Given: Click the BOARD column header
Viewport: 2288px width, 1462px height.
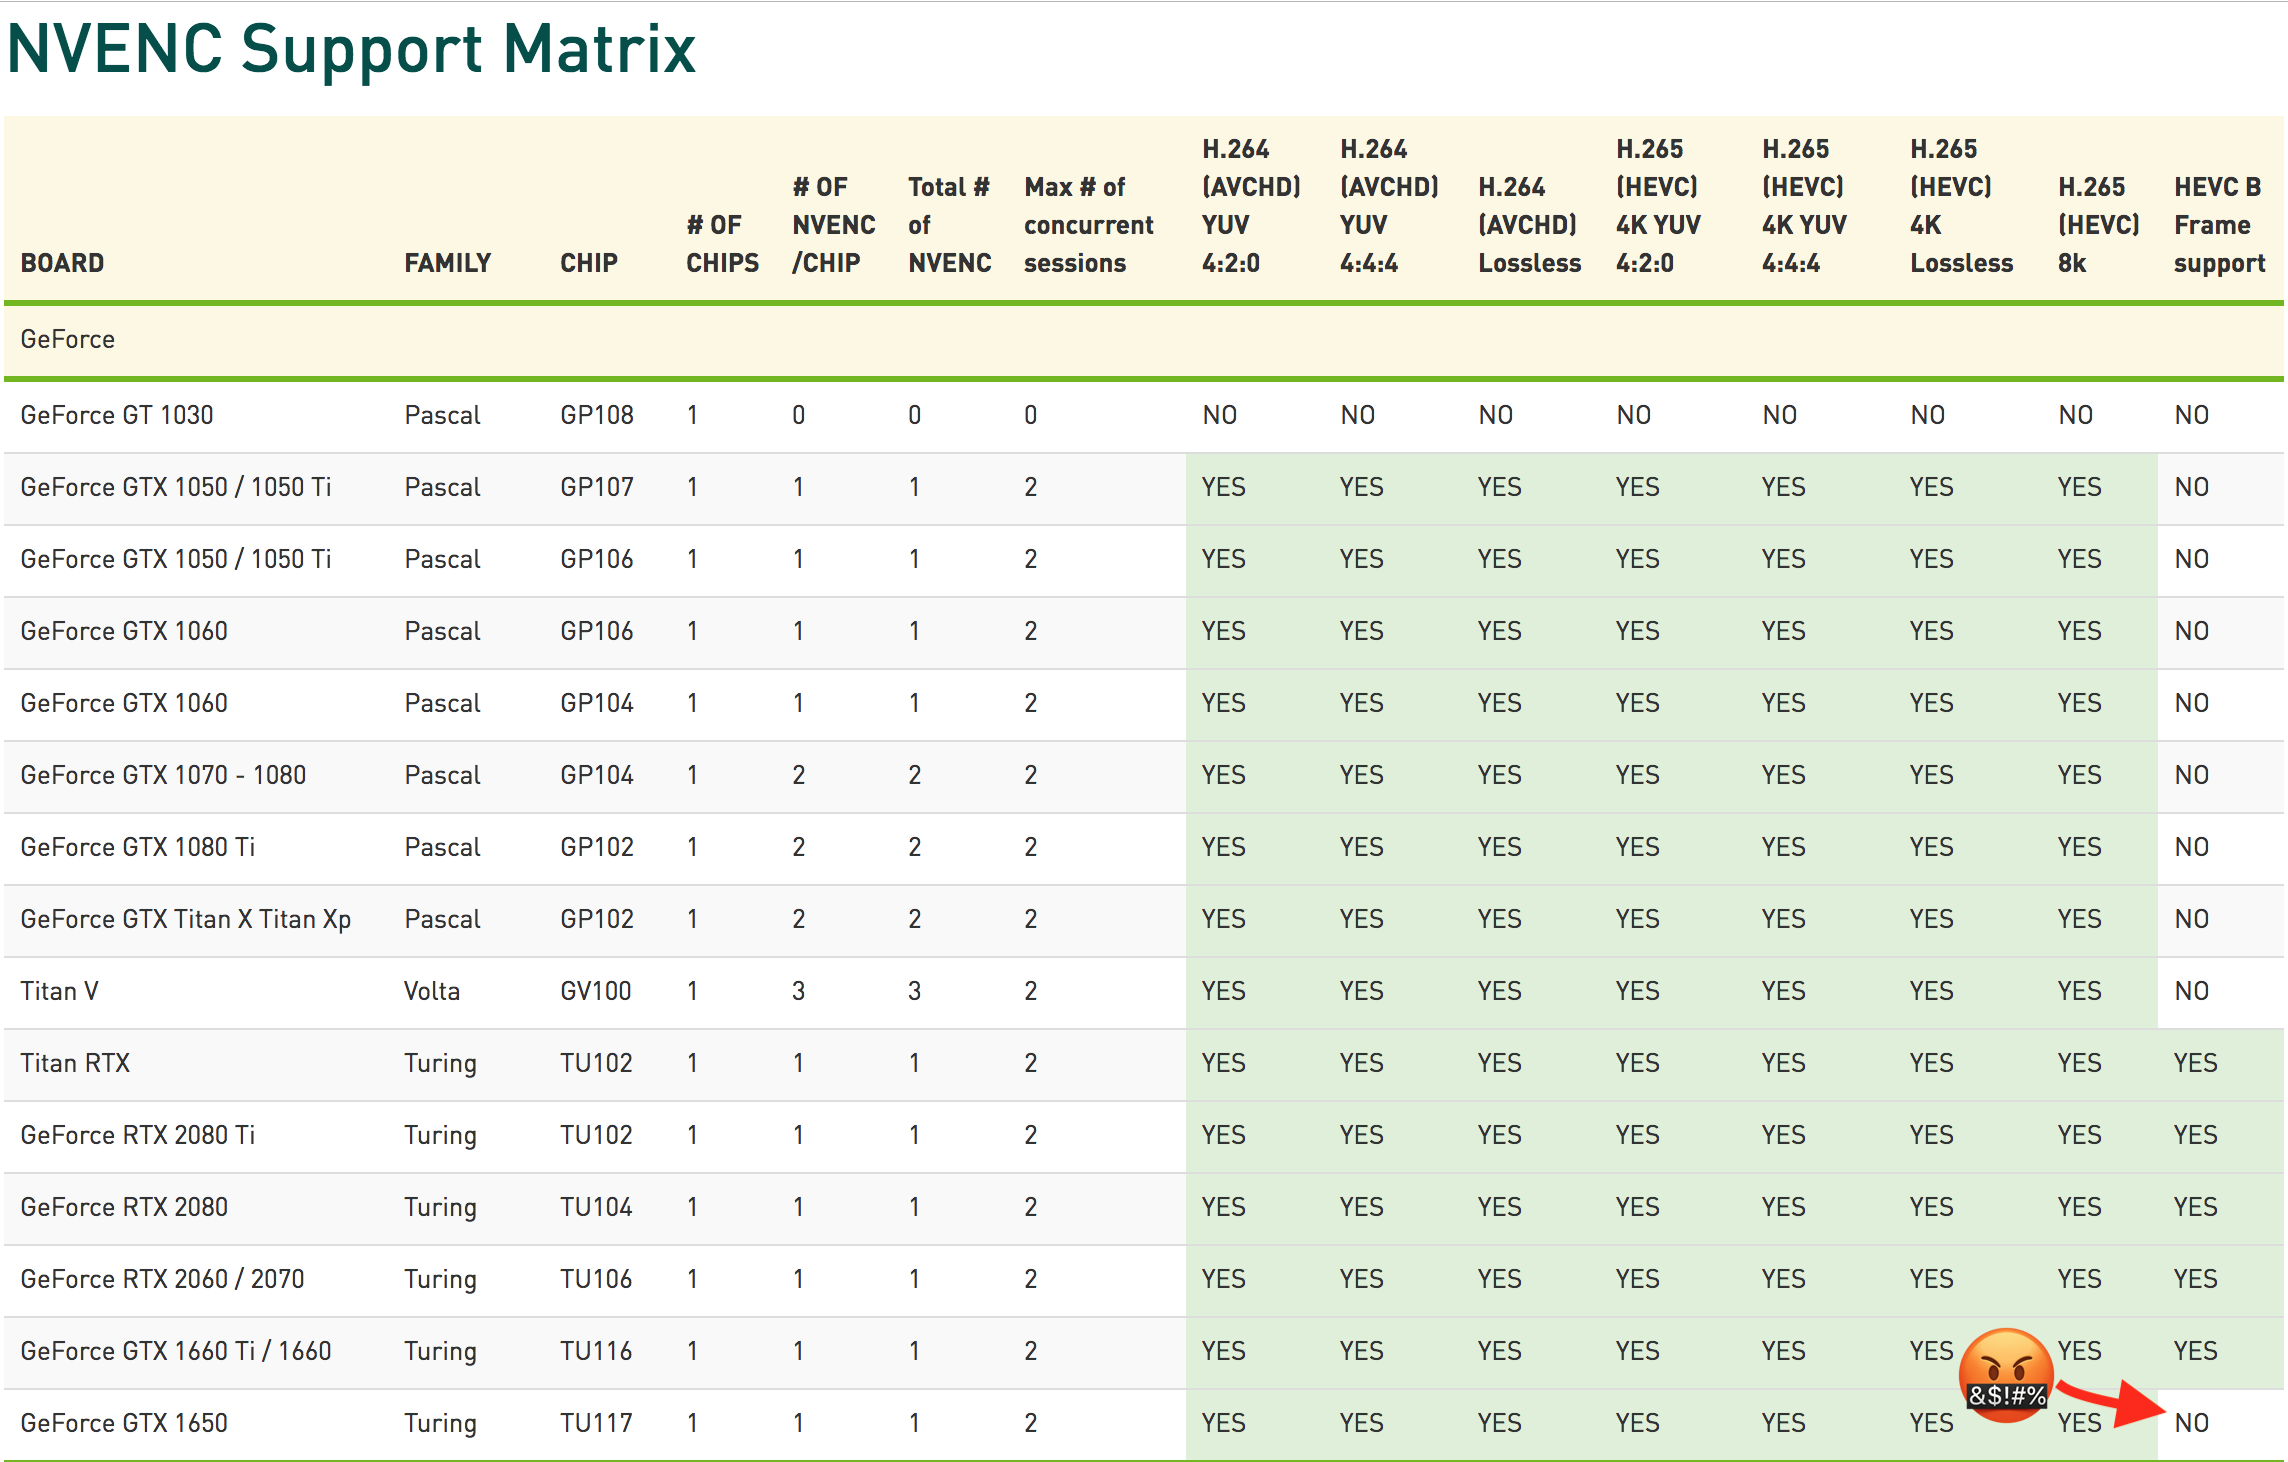Looking at the screenshot, I should tap(62, 263).
